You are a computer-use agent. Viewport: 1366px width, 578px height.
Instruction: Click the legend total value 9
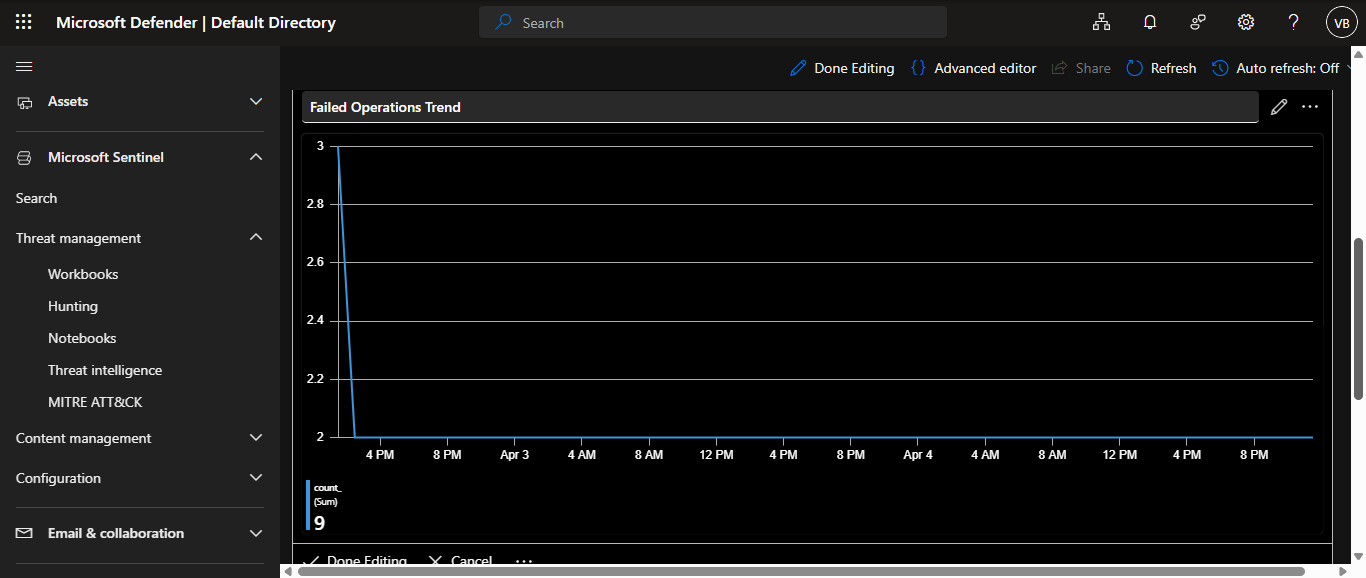pos(320,522)
